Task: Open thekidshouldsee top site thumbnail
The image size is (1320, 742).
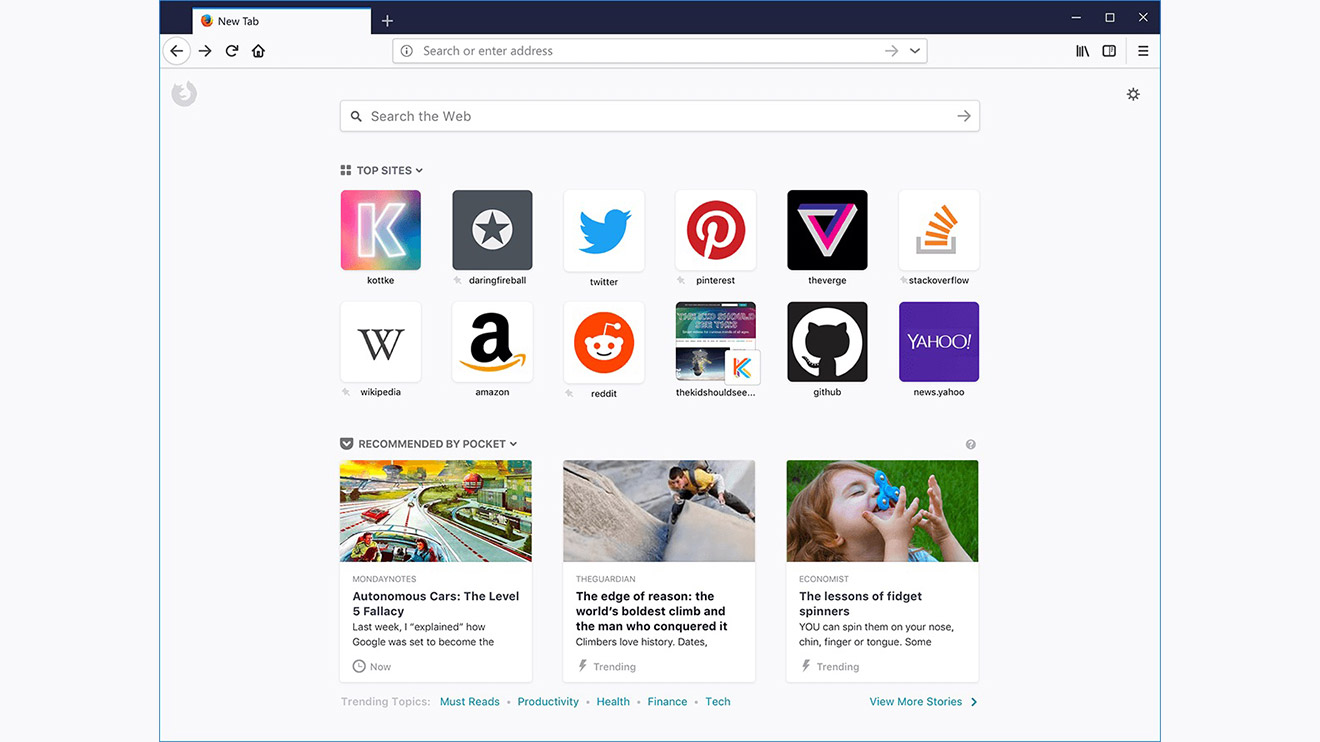Action: click(x=716, y=342)
